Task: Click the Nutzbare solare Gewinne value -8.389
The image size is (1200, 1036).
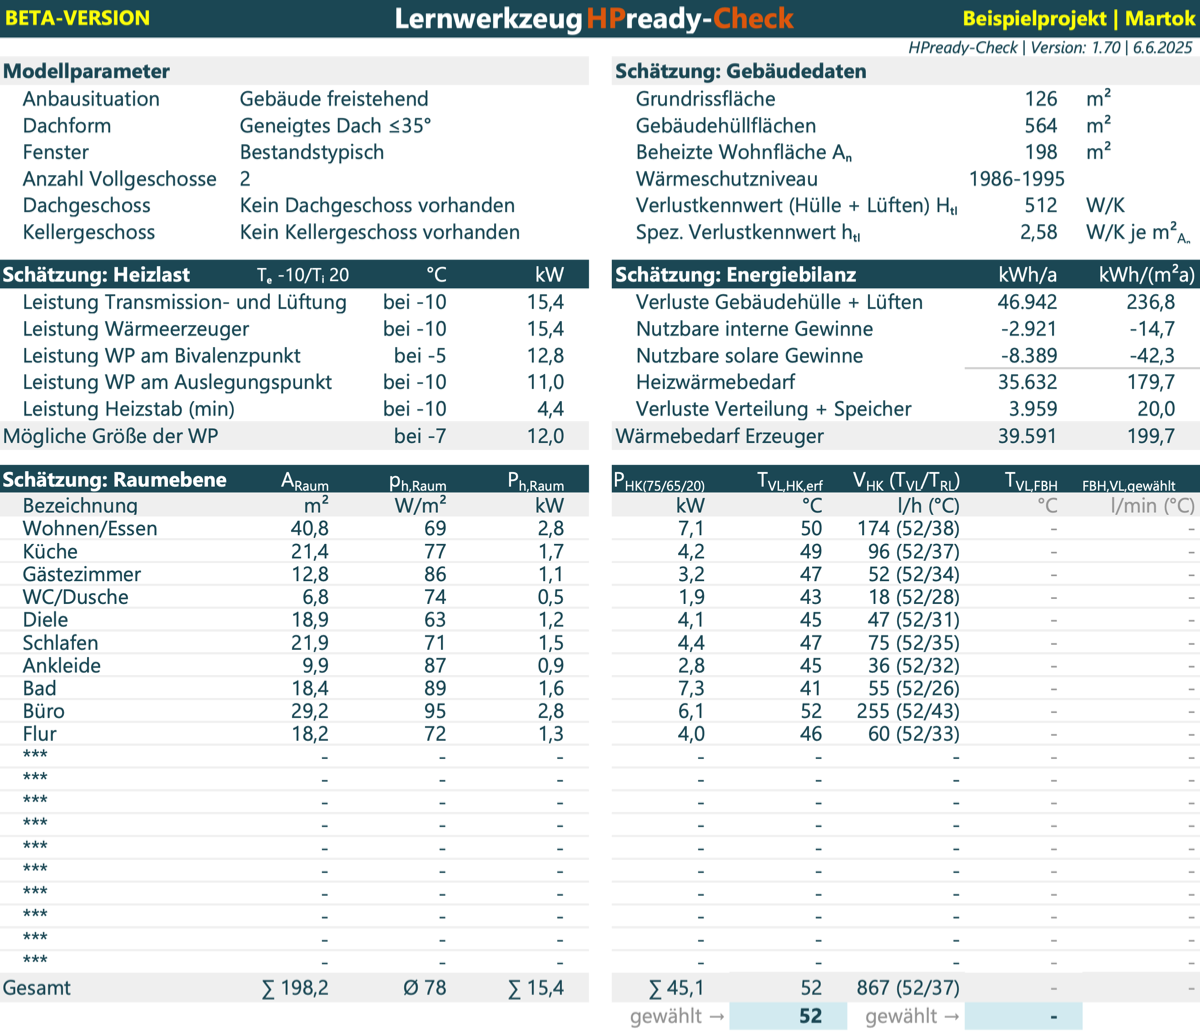Action: coord(1029,356)
